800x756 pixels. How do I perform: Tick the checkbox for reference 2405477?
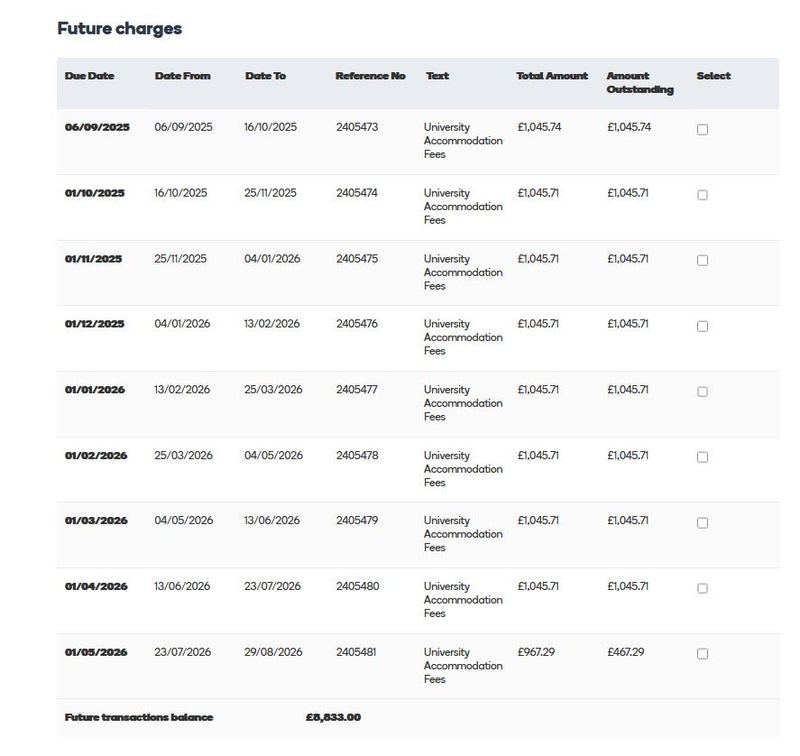pos(702,392)
